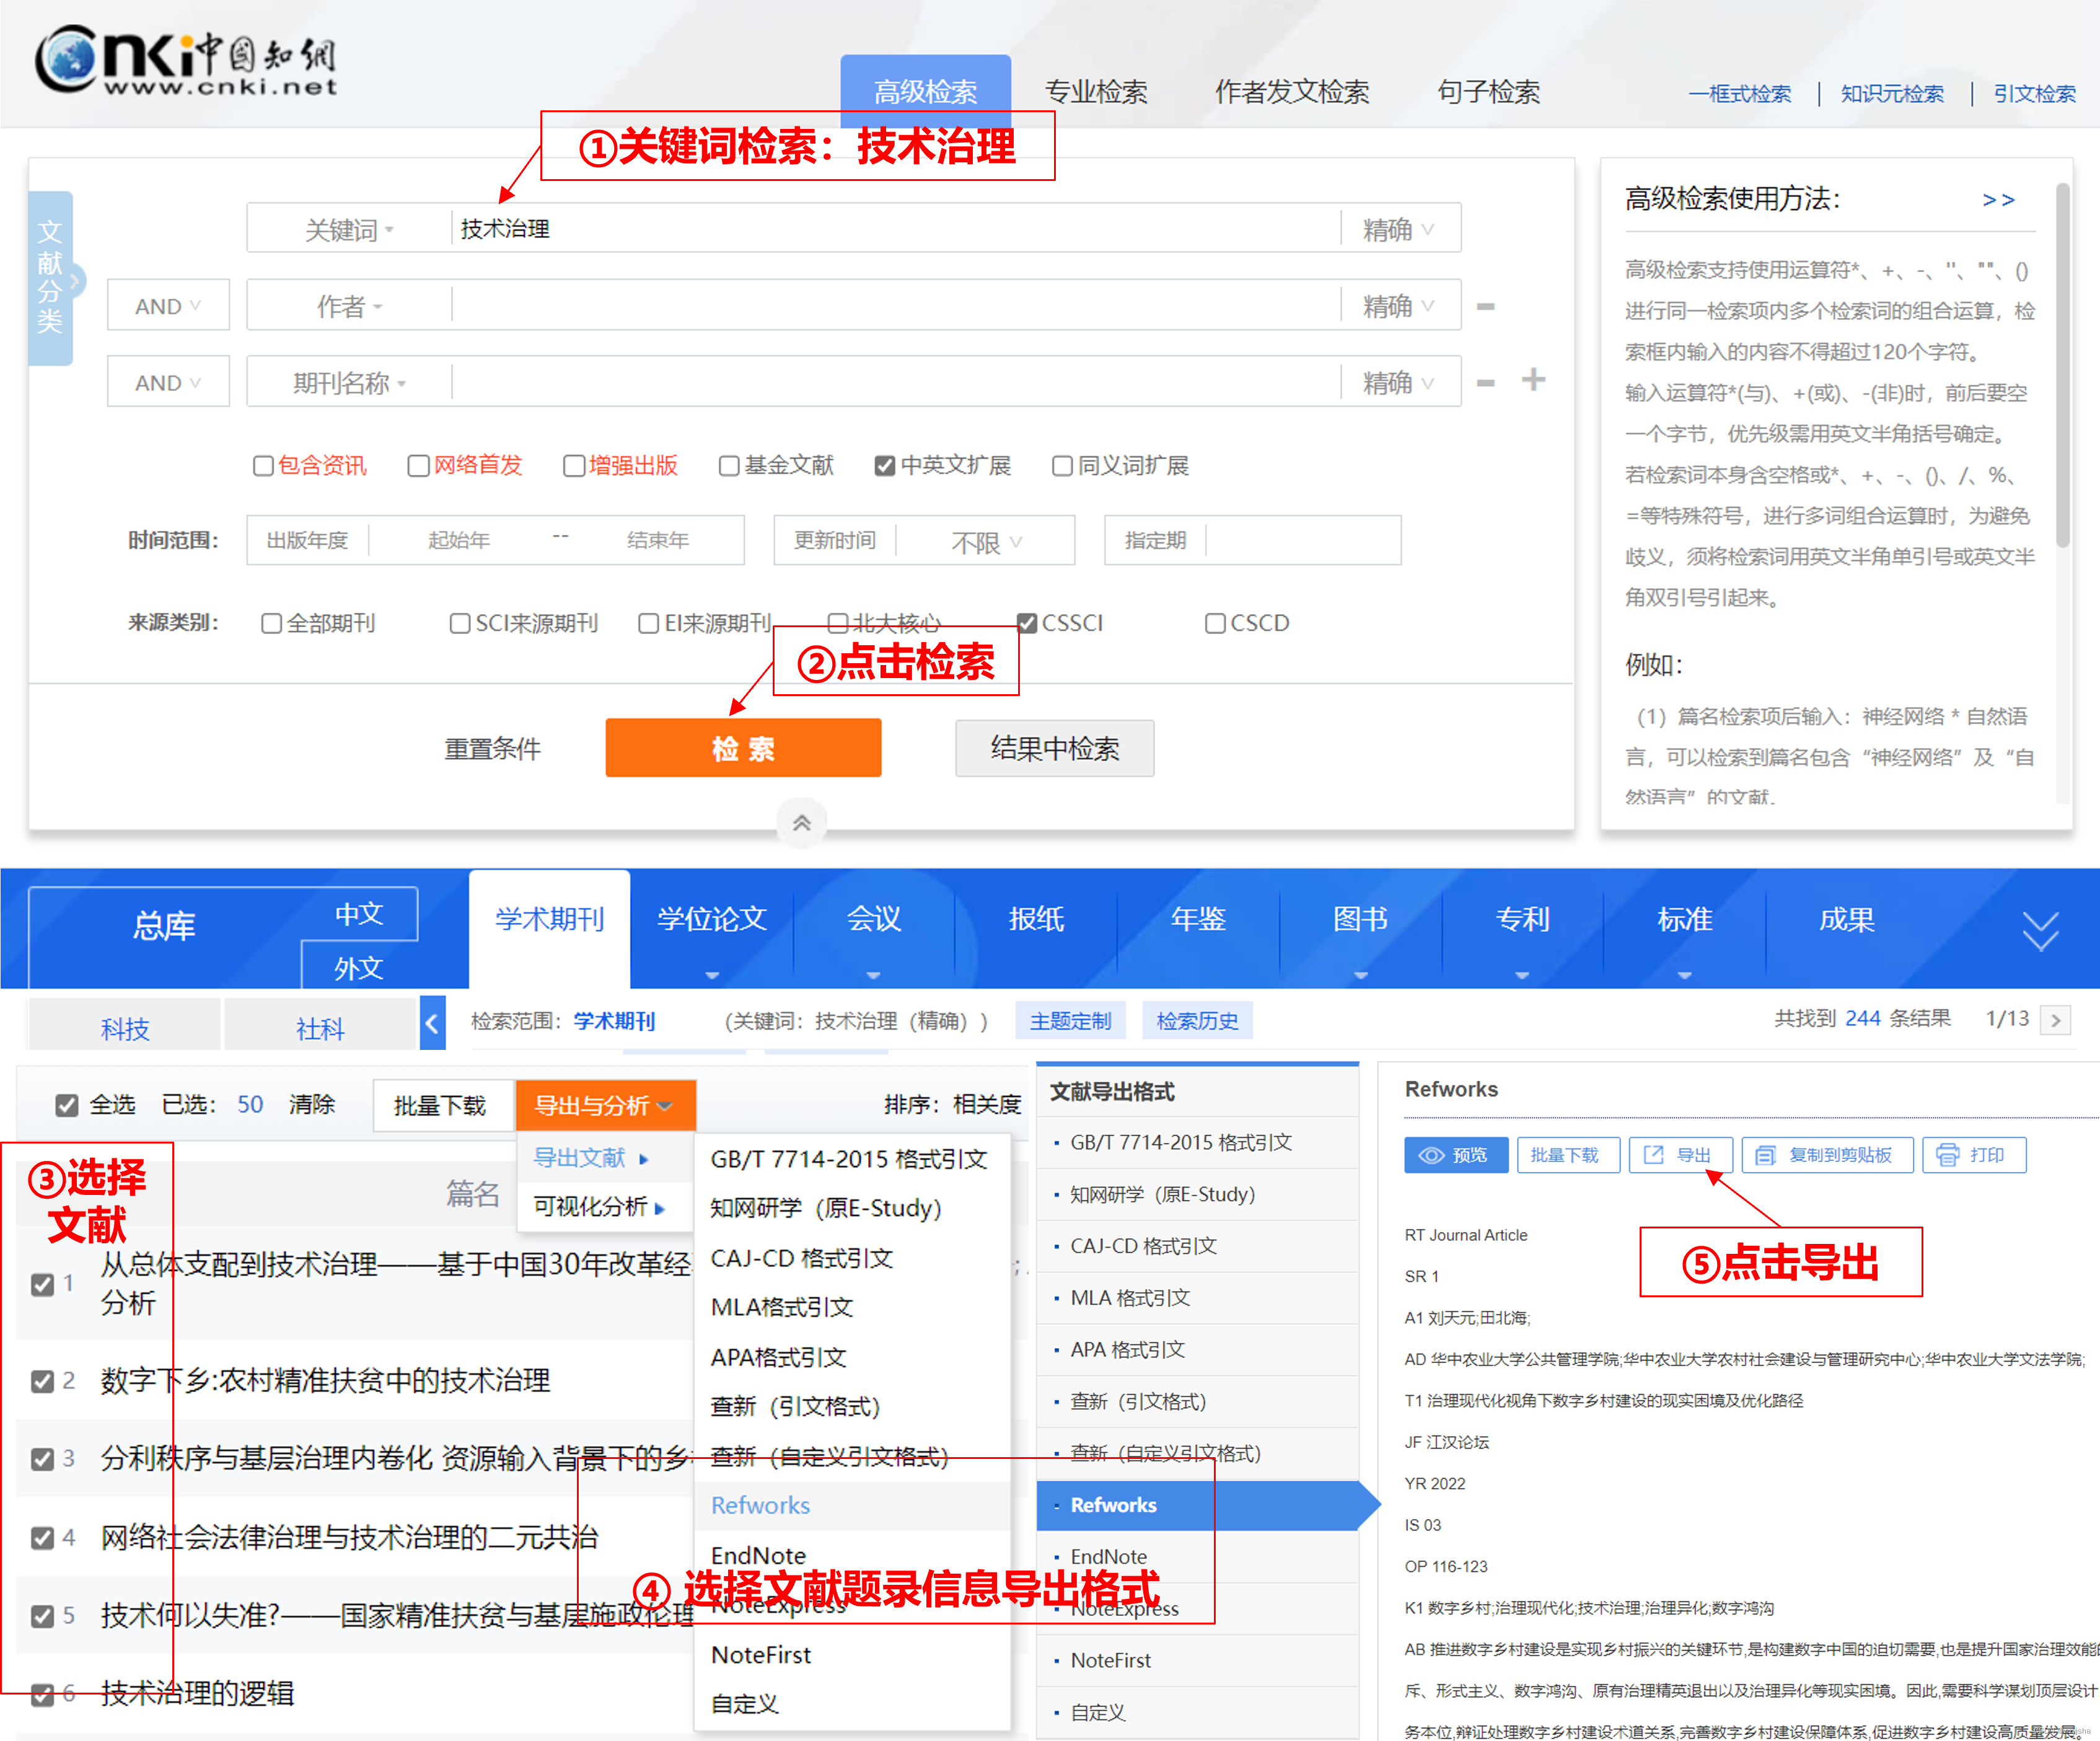The height and width of the screenshot is (1741, 2100).
Task: Open the 学位论文 database tab
Action: [711, 920]
